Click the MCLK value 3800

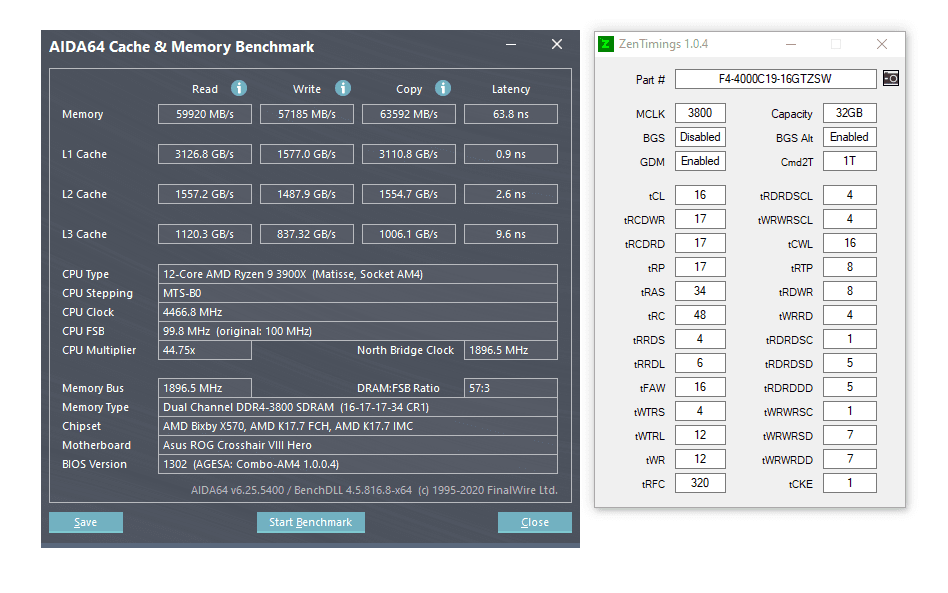click(x=700, y=113)
